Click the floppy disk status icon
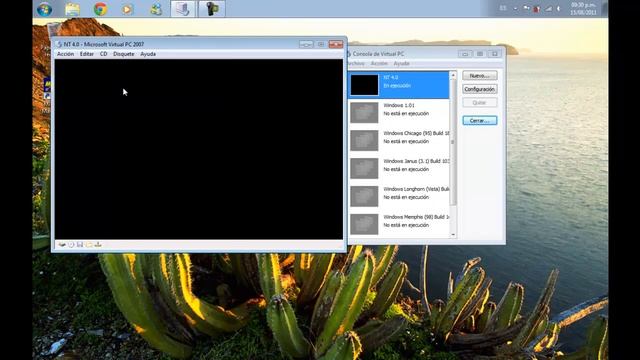 pyautogui.click(x=80, y=244)
